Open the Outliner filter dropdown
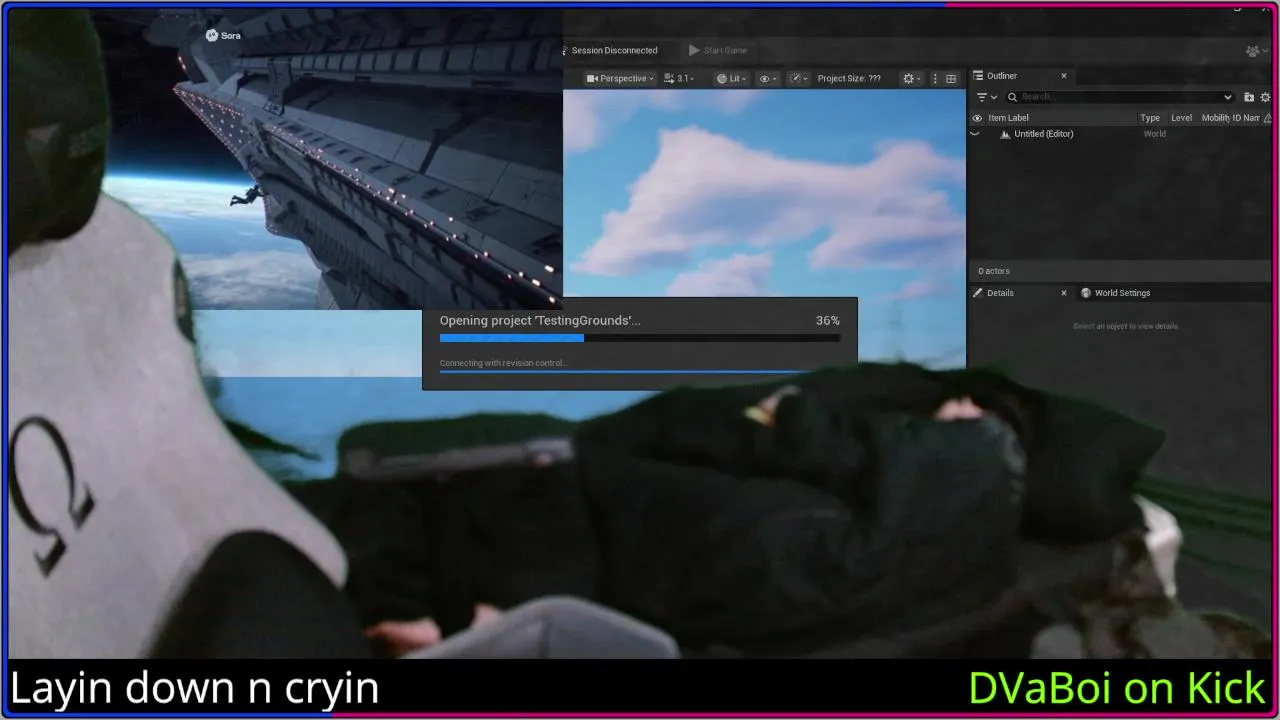Viewport: 1280px width, 720px height. (x=987, y=97)
